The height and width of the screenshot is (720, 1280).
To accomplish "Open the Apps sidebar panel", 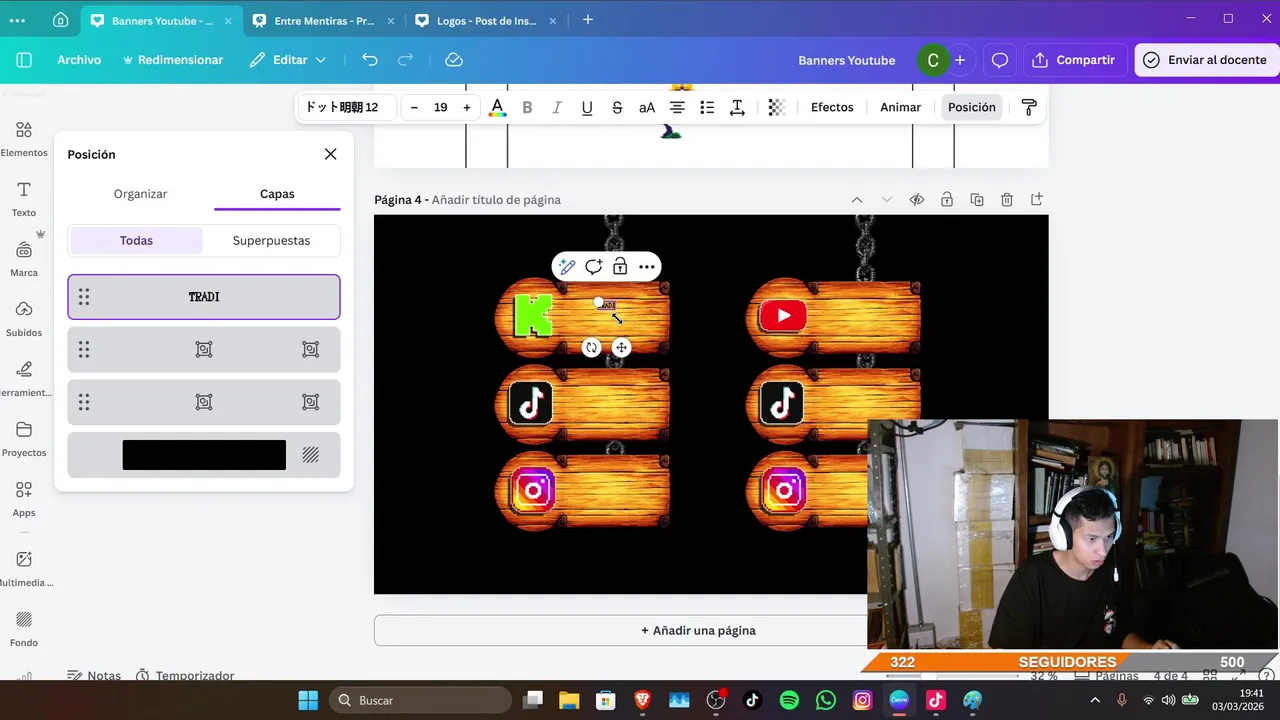I will tap(24, 499).
